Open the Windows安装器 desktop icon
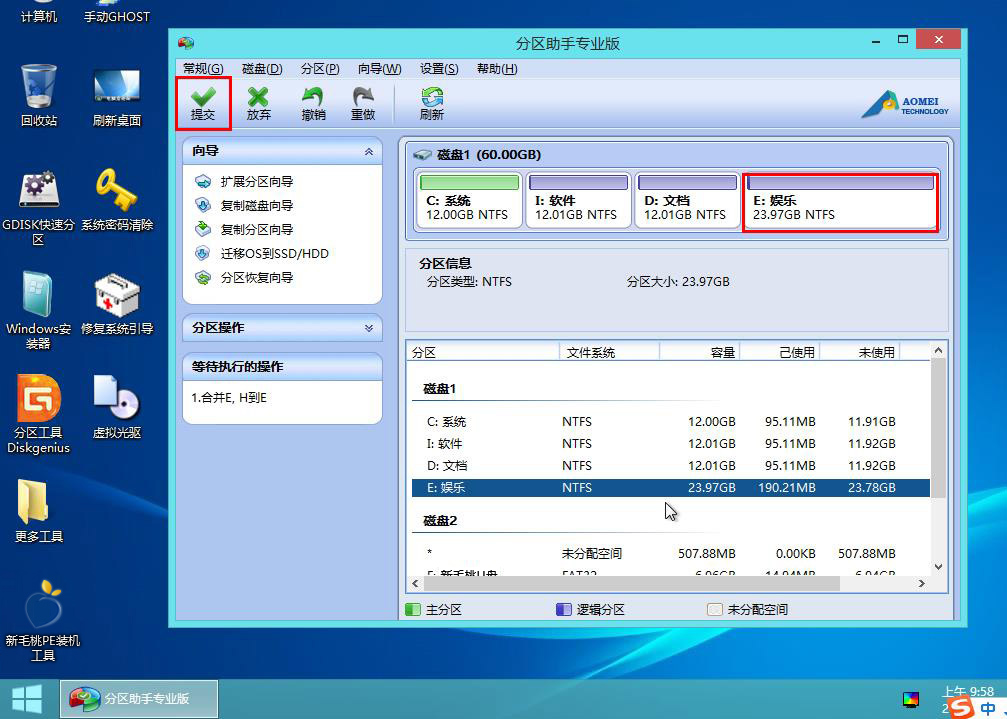Viewport: 1007px width, 719px height. coord(39,311)
